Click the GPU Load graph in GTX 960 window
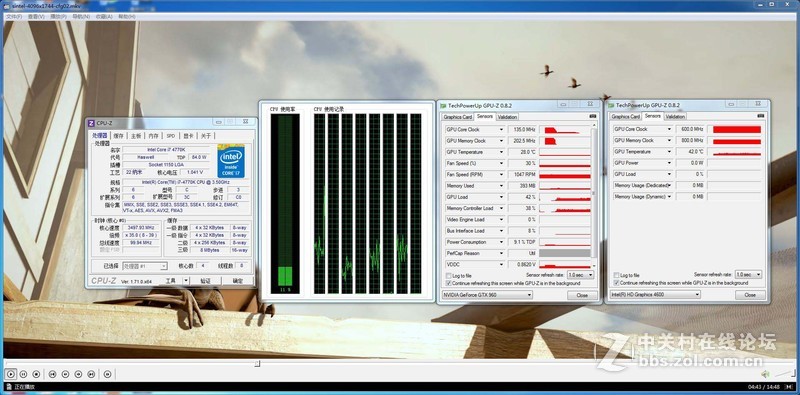 [565, 197]
